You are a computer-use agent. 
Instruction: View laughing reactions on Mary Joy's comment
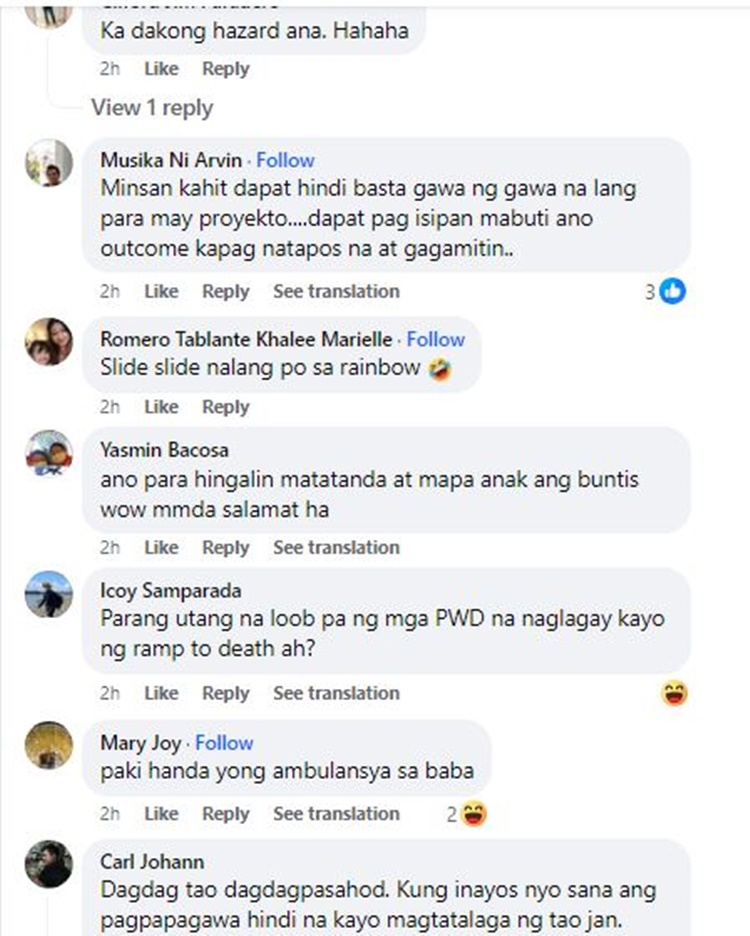[467, 814]
